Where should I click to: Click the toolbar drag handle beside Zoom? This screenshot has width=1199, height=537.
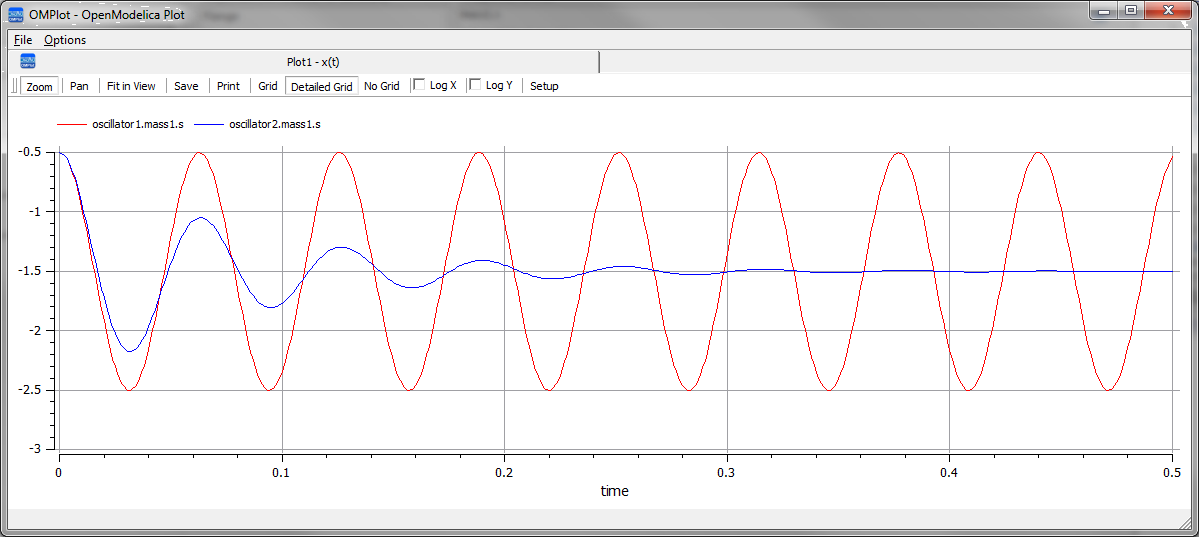(x=14, y=86)
